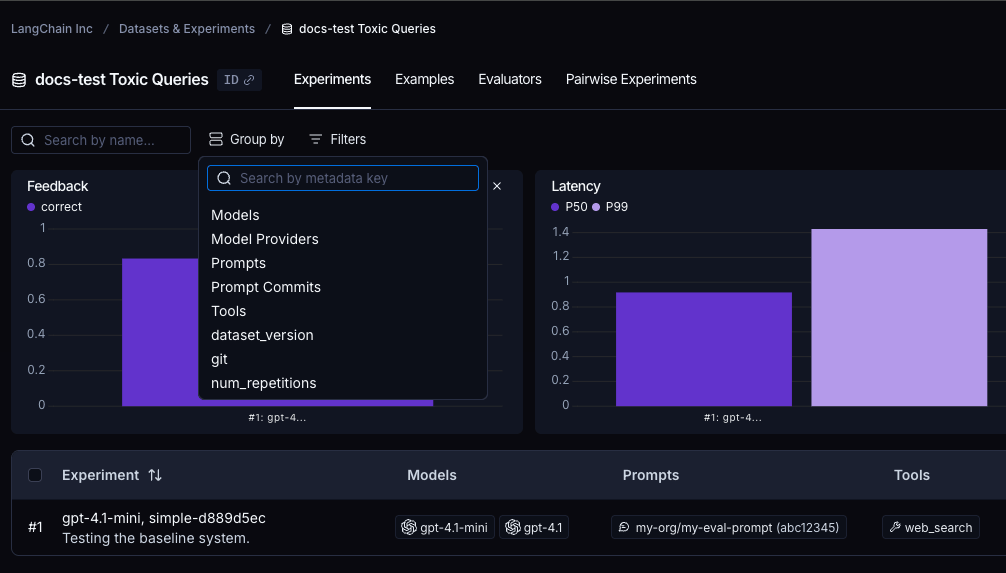
Task: Toggle the correct legend dot in Feedback
Action: [31, 207]
